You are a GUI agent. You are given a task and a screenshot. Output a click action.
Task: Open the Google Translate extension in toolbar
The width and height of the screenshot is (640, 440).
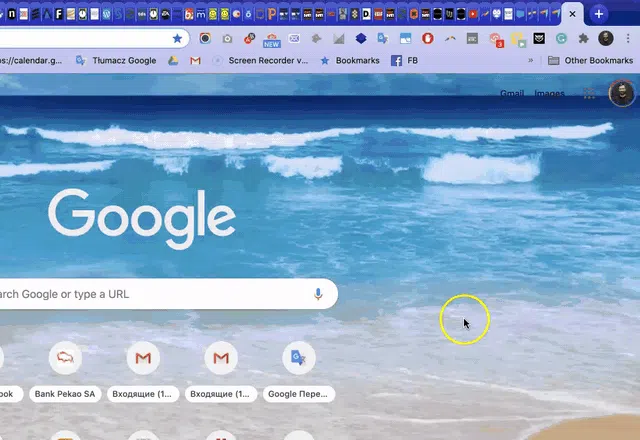[x=383, y=39]
